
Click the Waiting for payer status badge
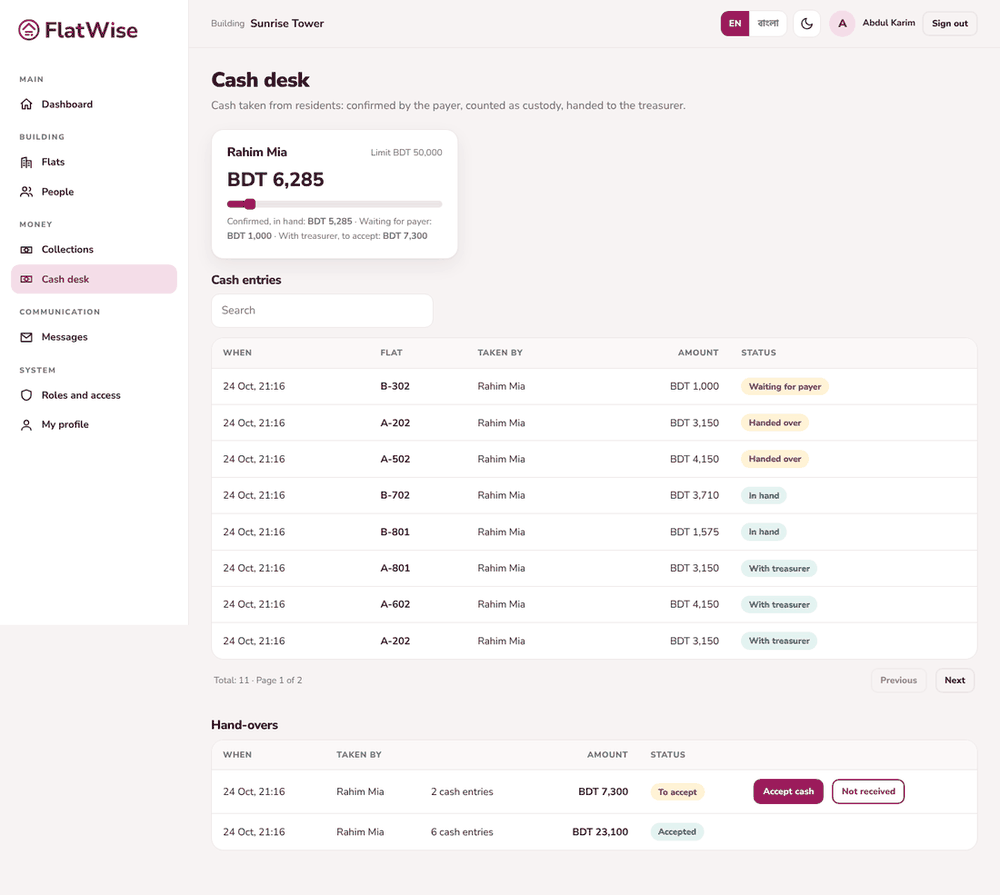[x=784, y=387]
